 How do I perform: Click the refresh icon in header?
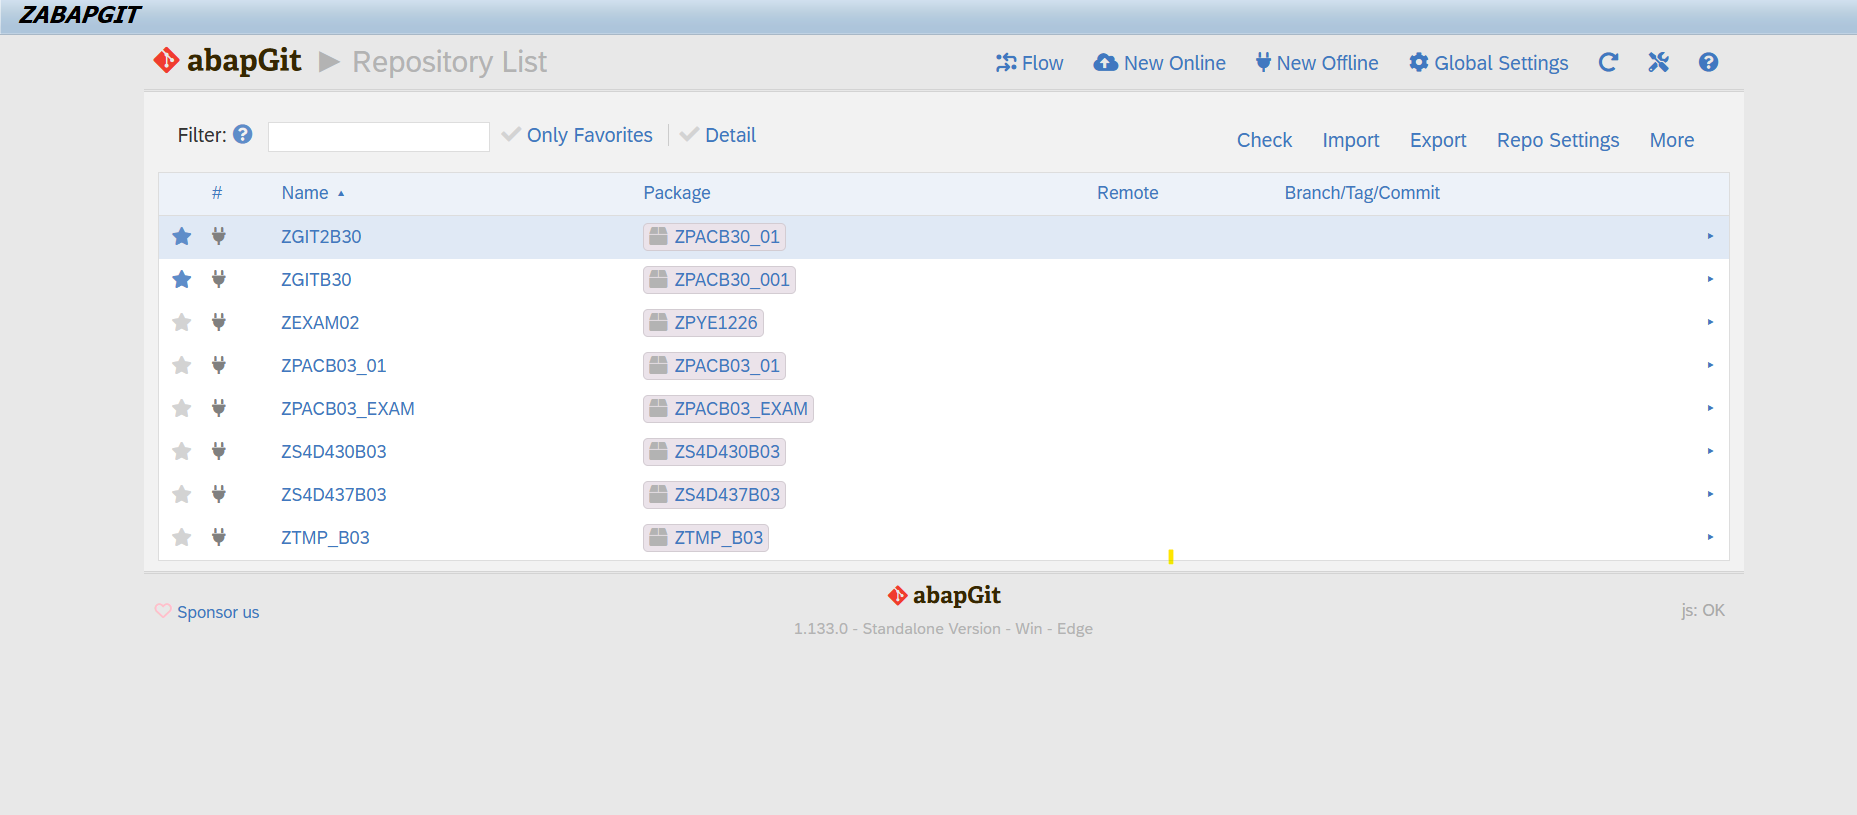point(1608,62)
